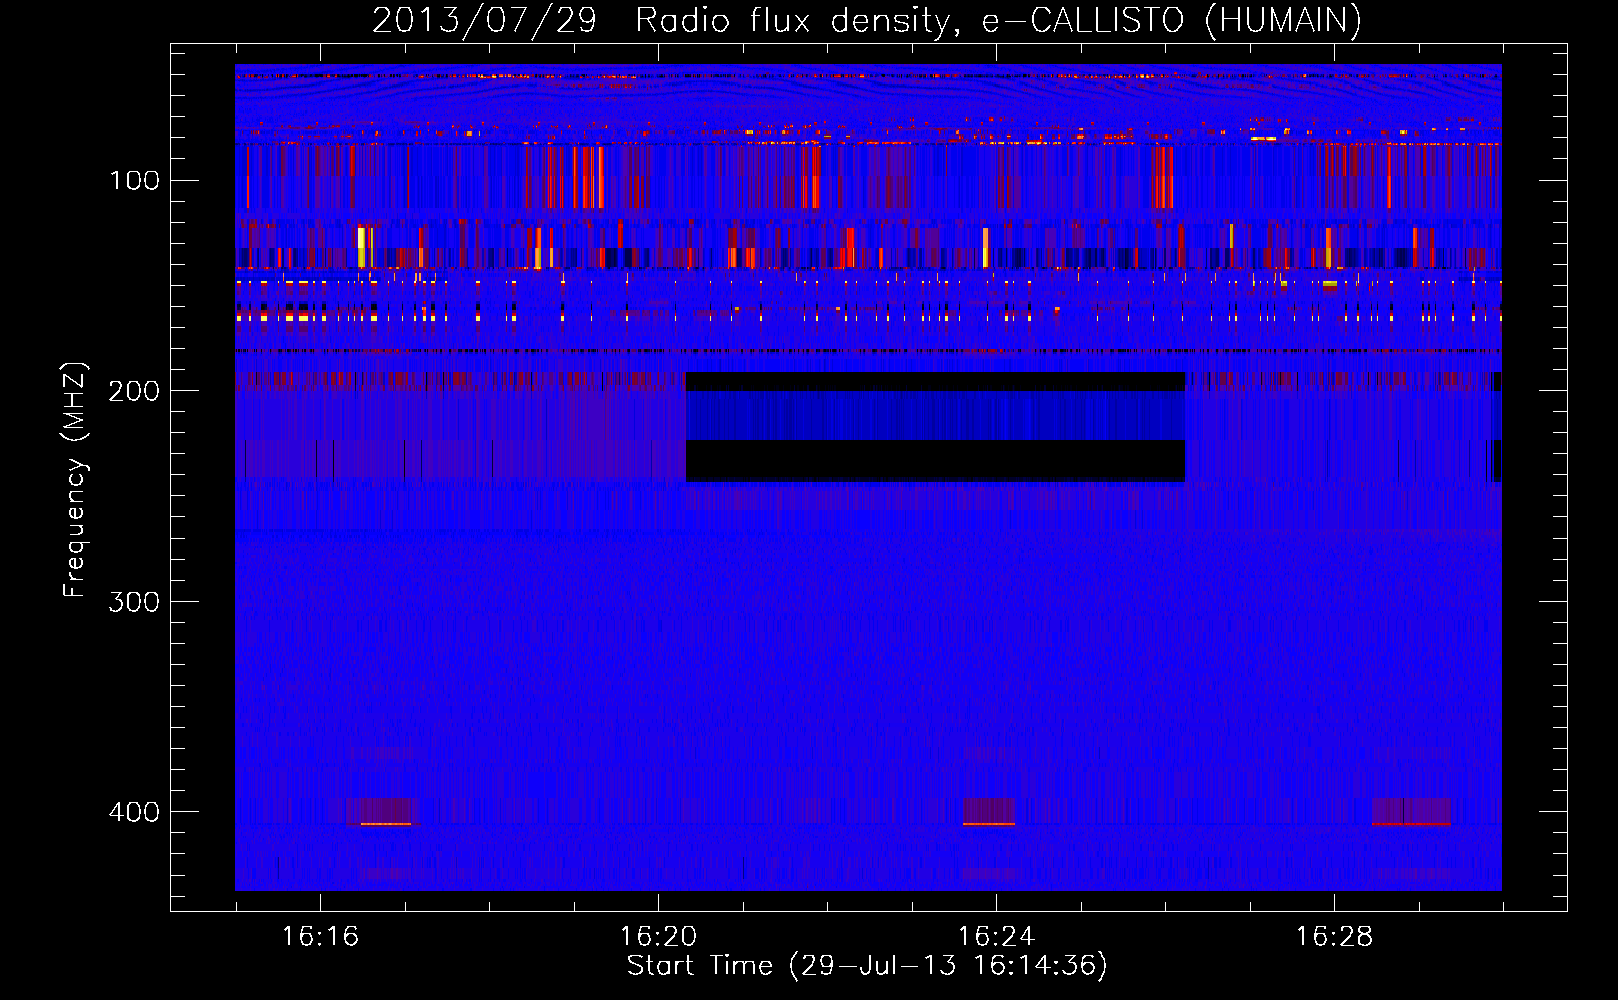Select the 400 frequency tick label
Viewport: 1618px width, 1000px height.
click(x=135, y=811)
